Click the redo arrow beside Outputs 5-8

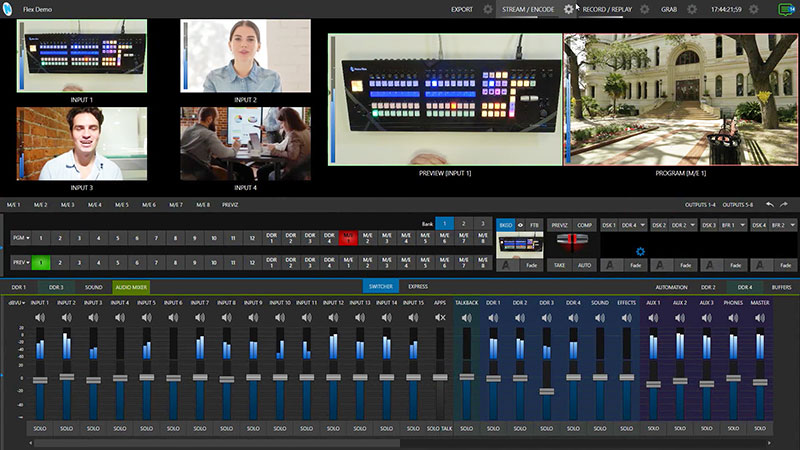(x=784, y=205)
